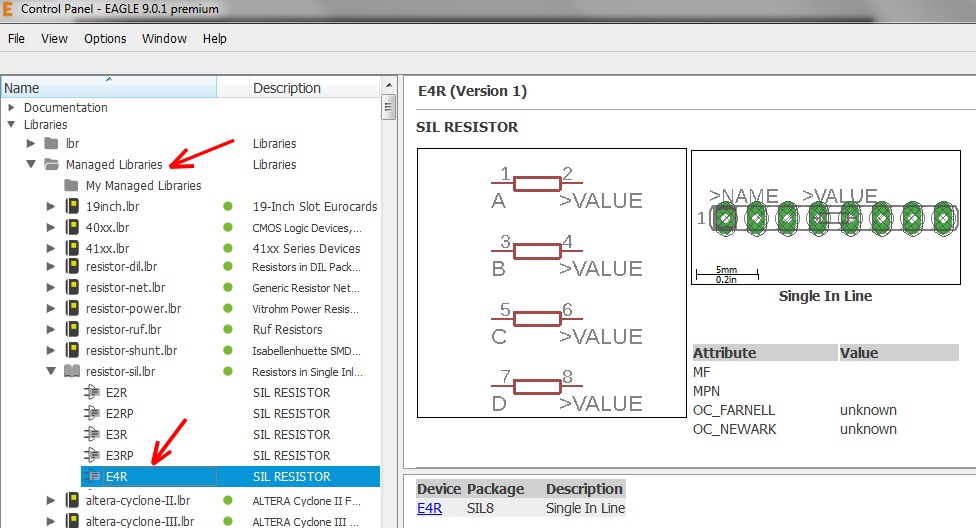Toggle the green in-use dot for 41xx.lbr
The image size is (976, 528).
(x=228, y=248)
